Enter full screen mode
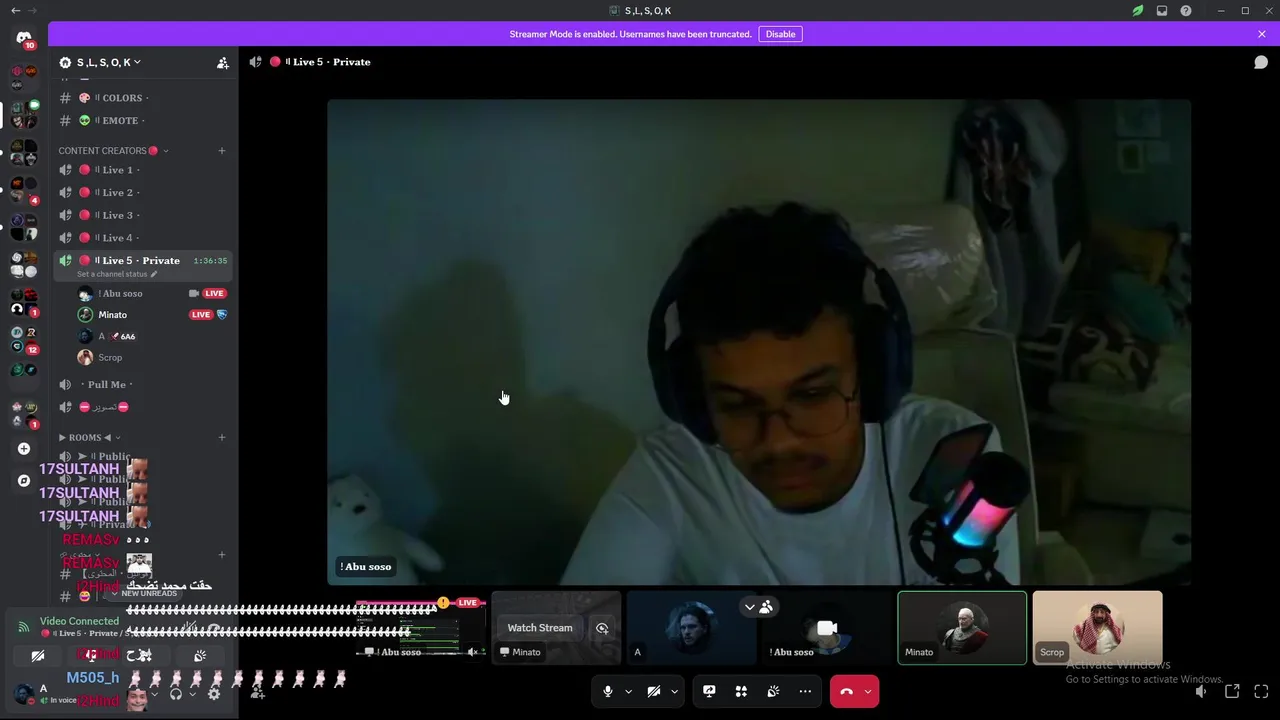Image resolution: width=1280 pixels, height=720 pixels. (1261, 691)
